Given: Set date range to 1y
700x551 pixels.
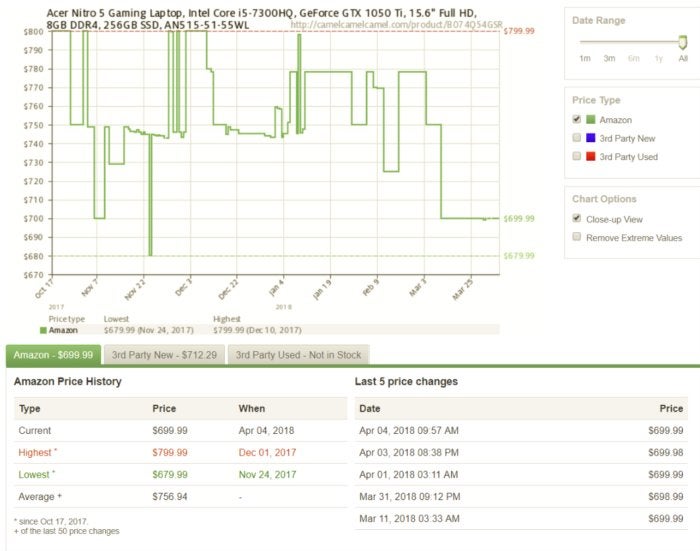Looking at the screenshot, I should pyautogui.click(x=658, y=58).
